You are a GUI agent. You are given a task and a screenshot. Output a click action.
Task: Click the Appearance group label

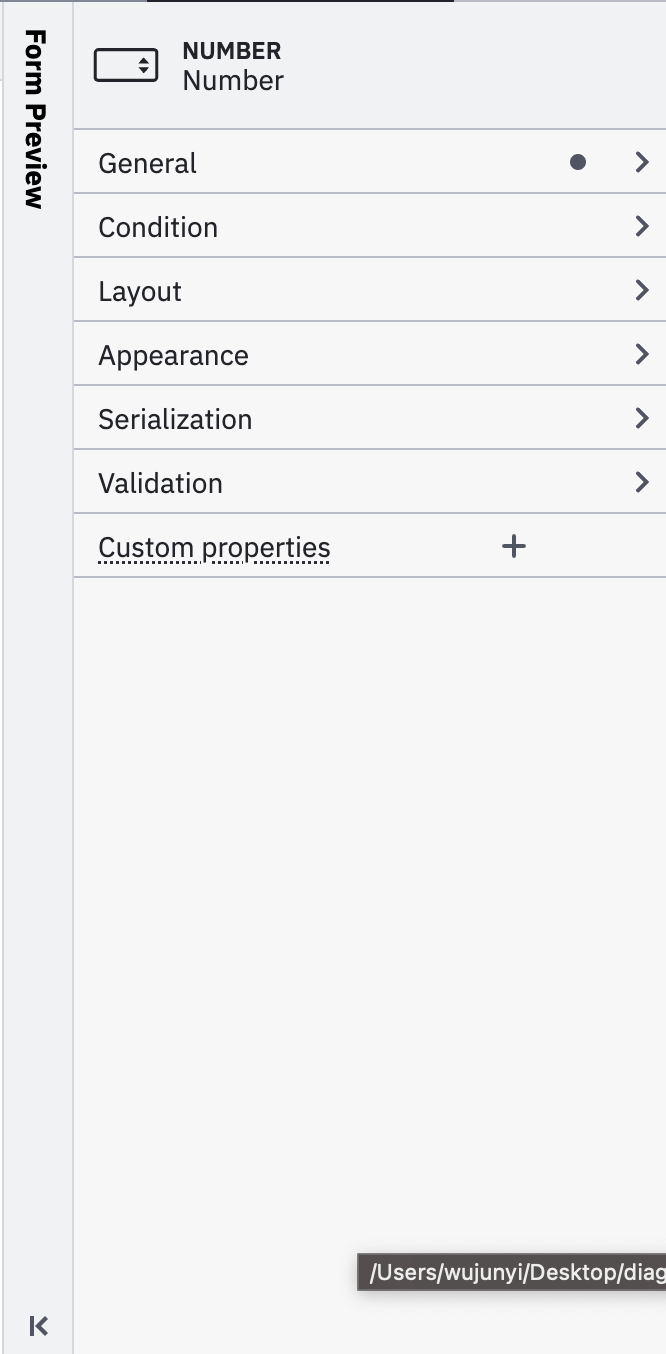click(x=173, y=355)
